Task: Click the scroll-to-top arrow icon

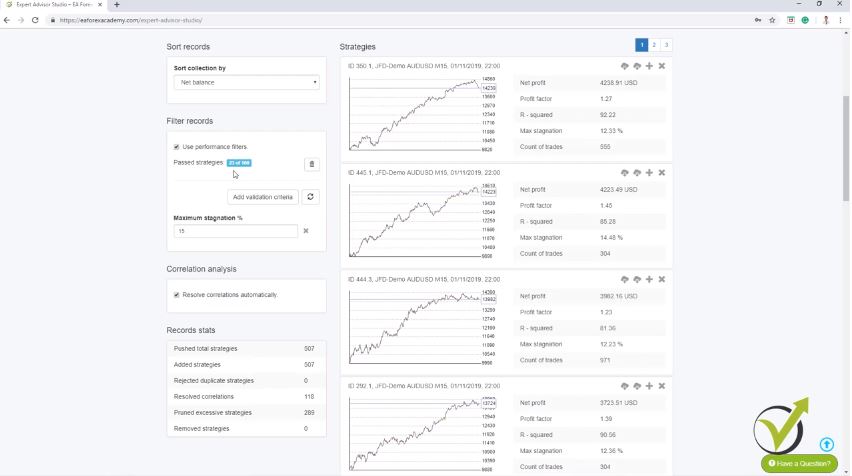Action: (827, 444)
